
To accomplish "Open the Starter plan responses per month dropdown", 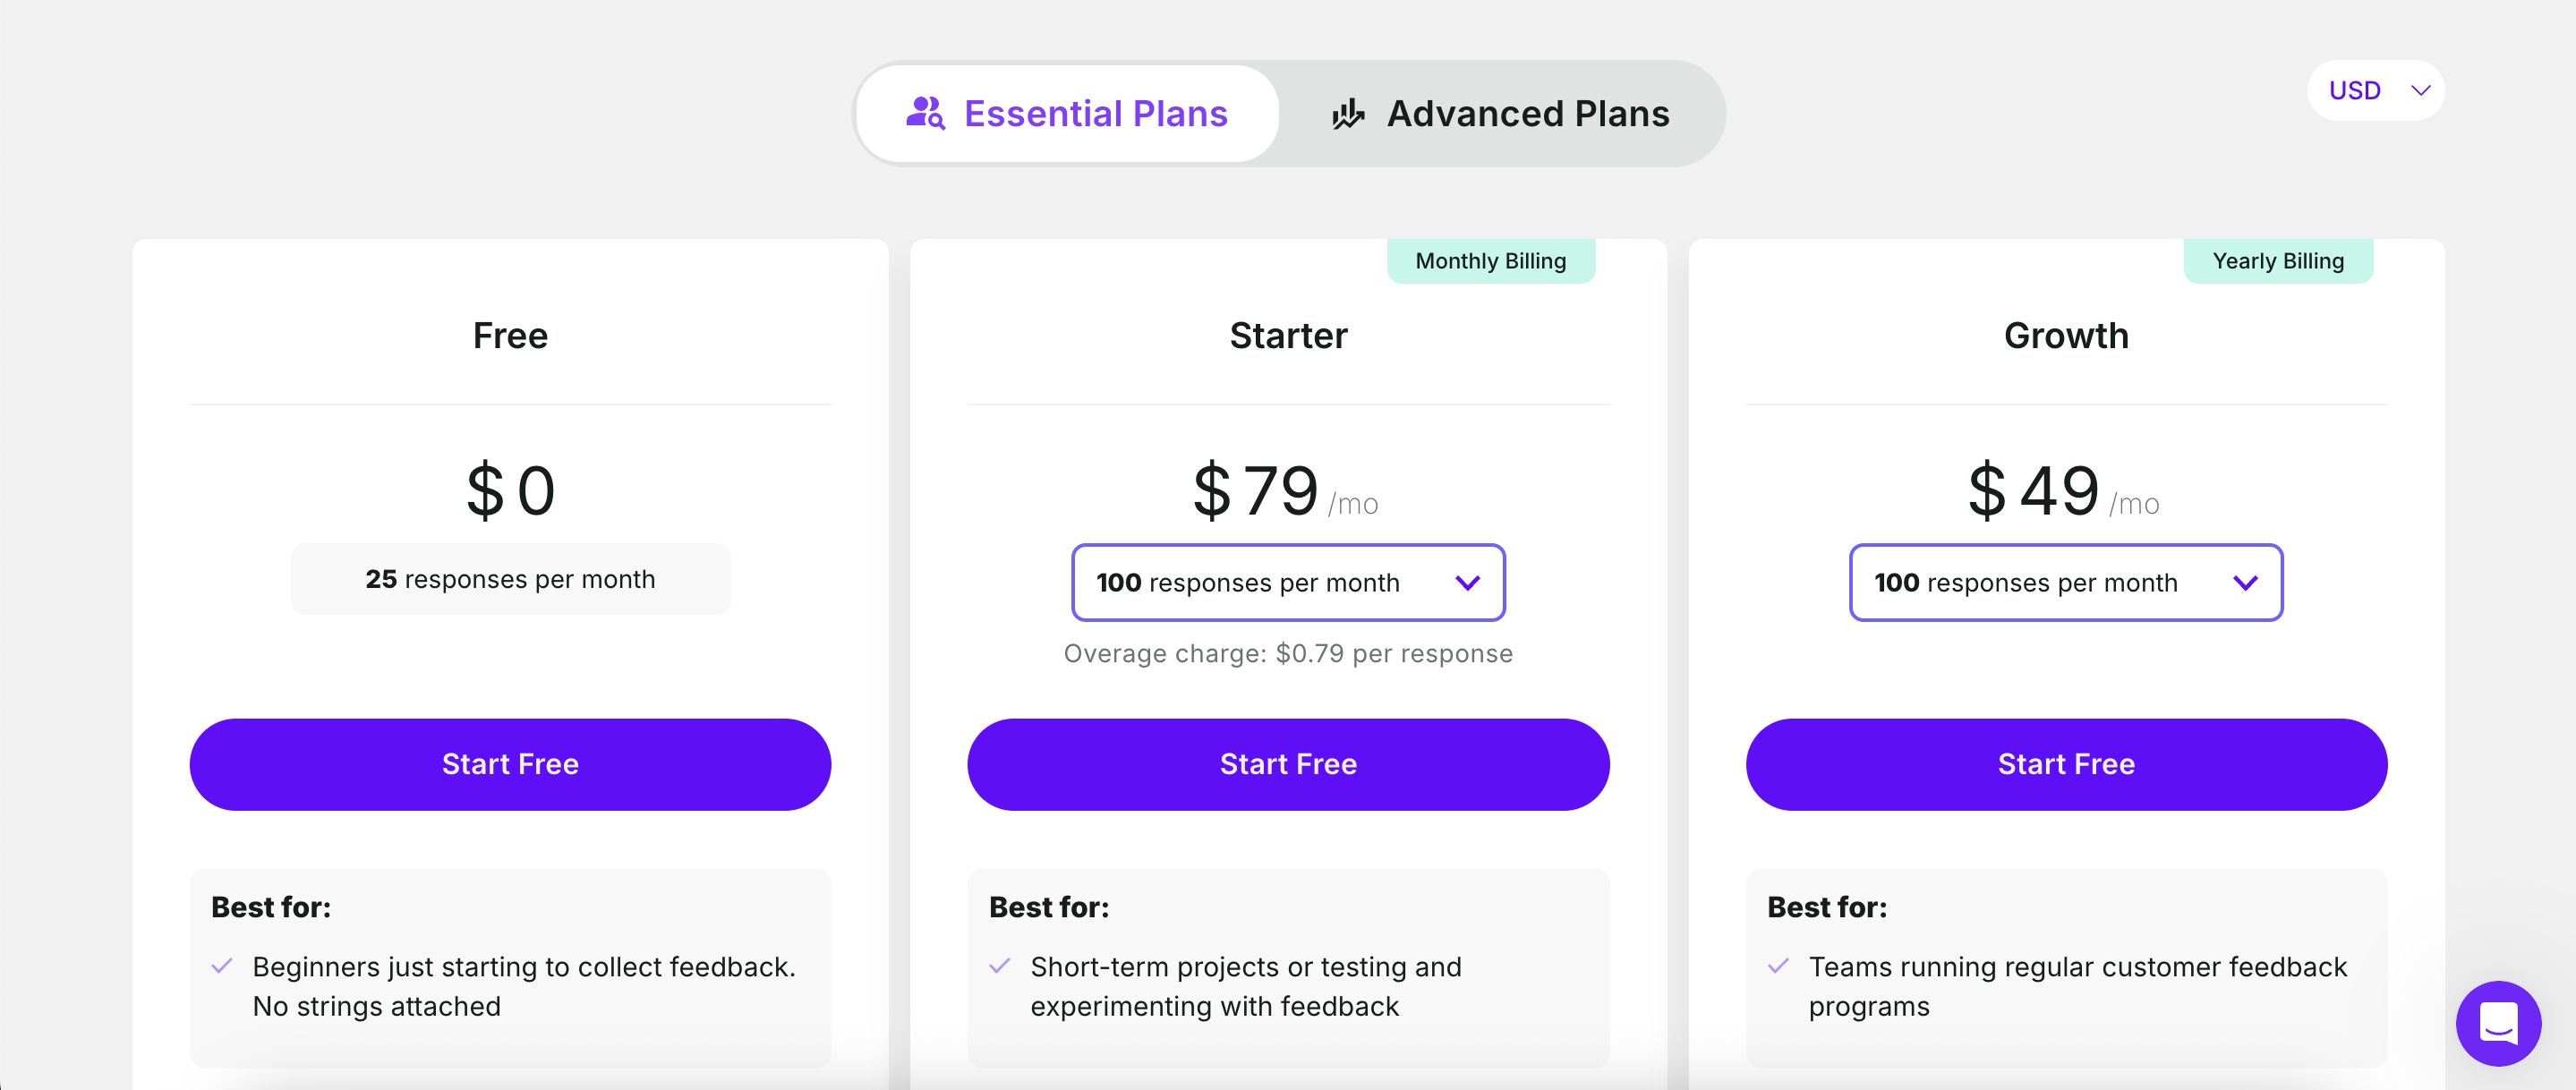I will pos(1288,582).
